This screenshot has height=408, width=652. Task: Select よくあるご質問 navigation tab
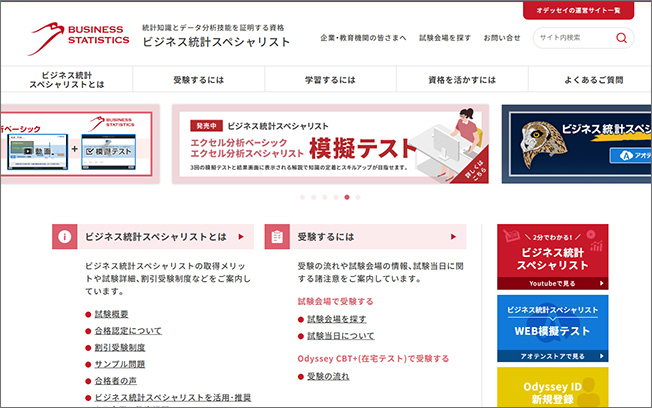click(590, 79)
